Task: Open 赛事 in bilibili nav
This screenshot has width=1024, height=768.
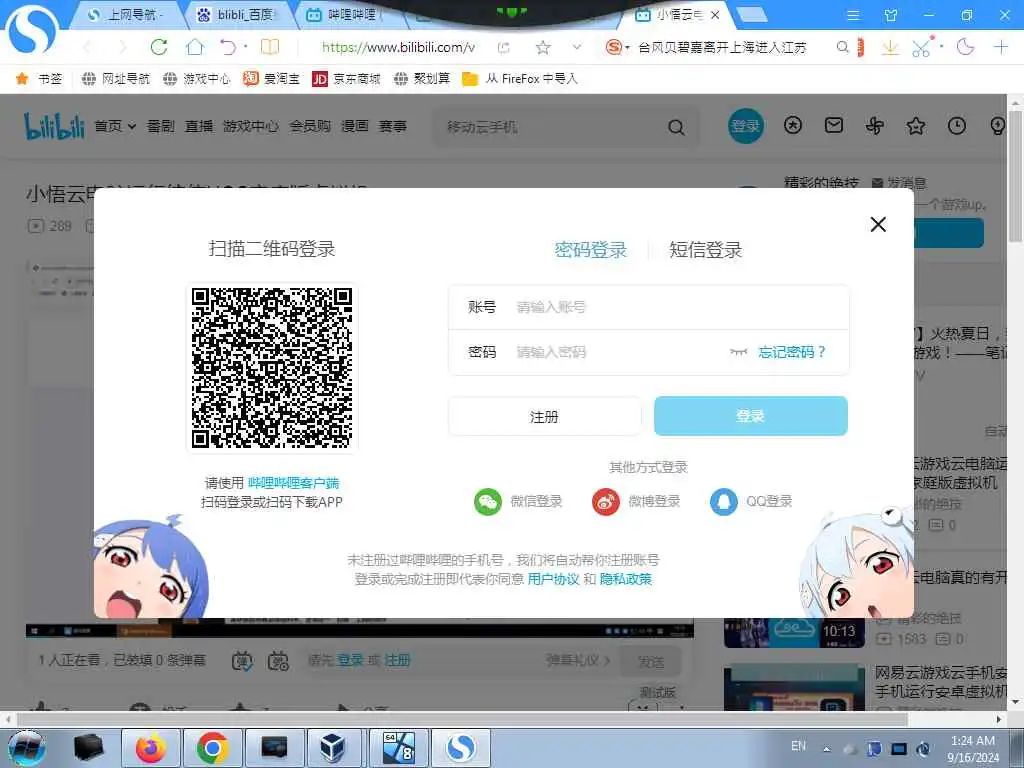Action: click(x=393, y=126)
